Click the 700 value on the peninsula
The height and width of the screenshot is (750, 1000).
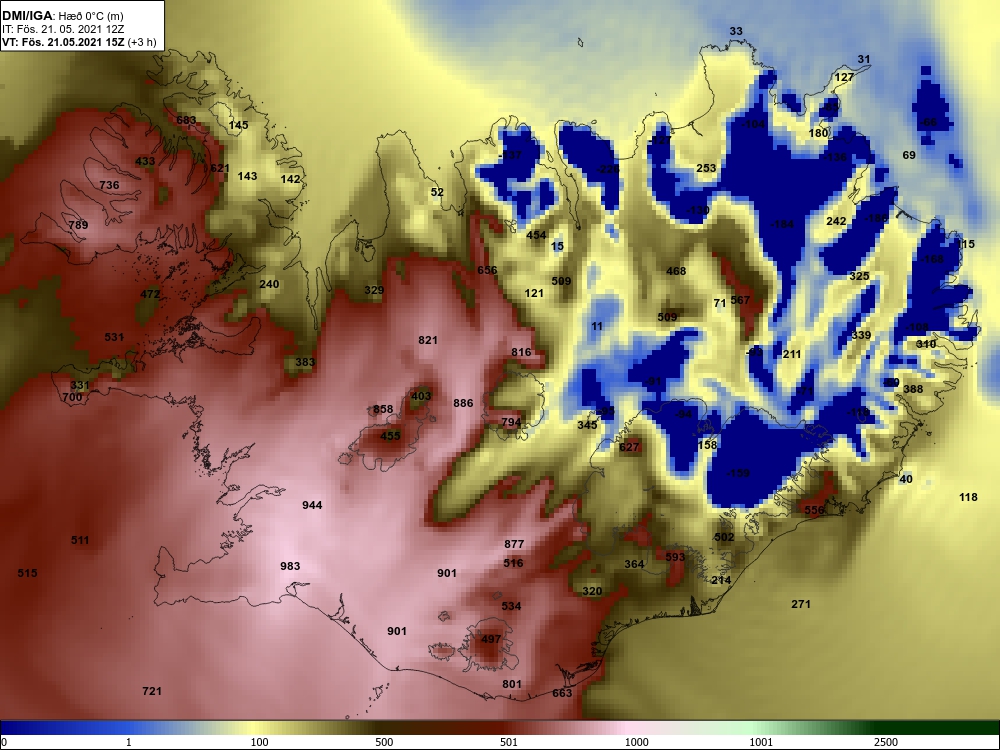pos(72,397)
